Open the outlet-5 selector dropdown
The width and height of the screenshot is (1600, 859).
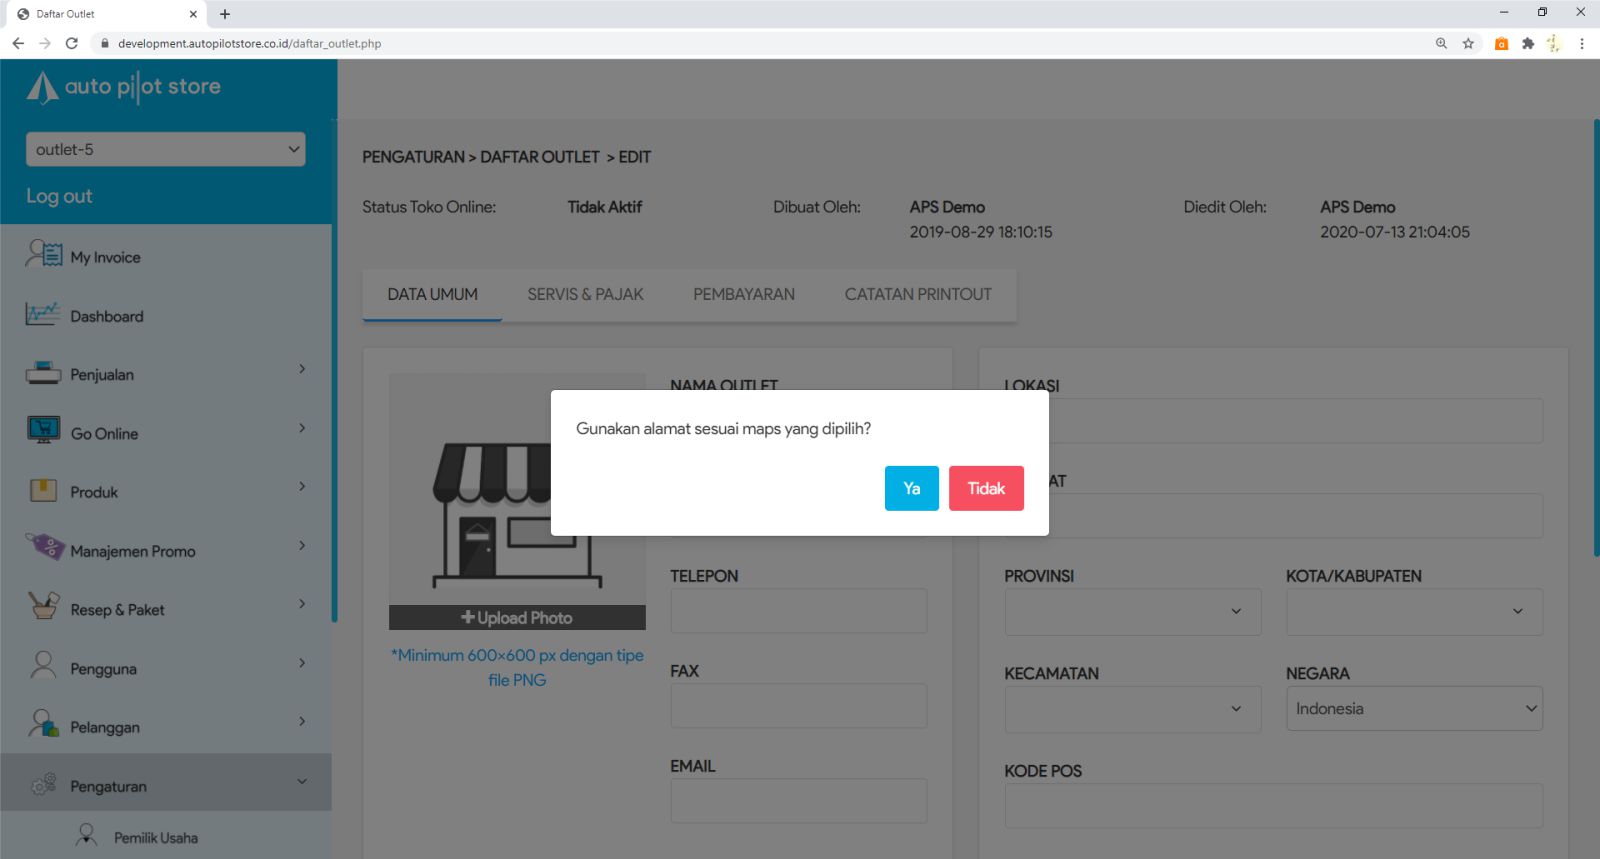click(x=165, y=149)
